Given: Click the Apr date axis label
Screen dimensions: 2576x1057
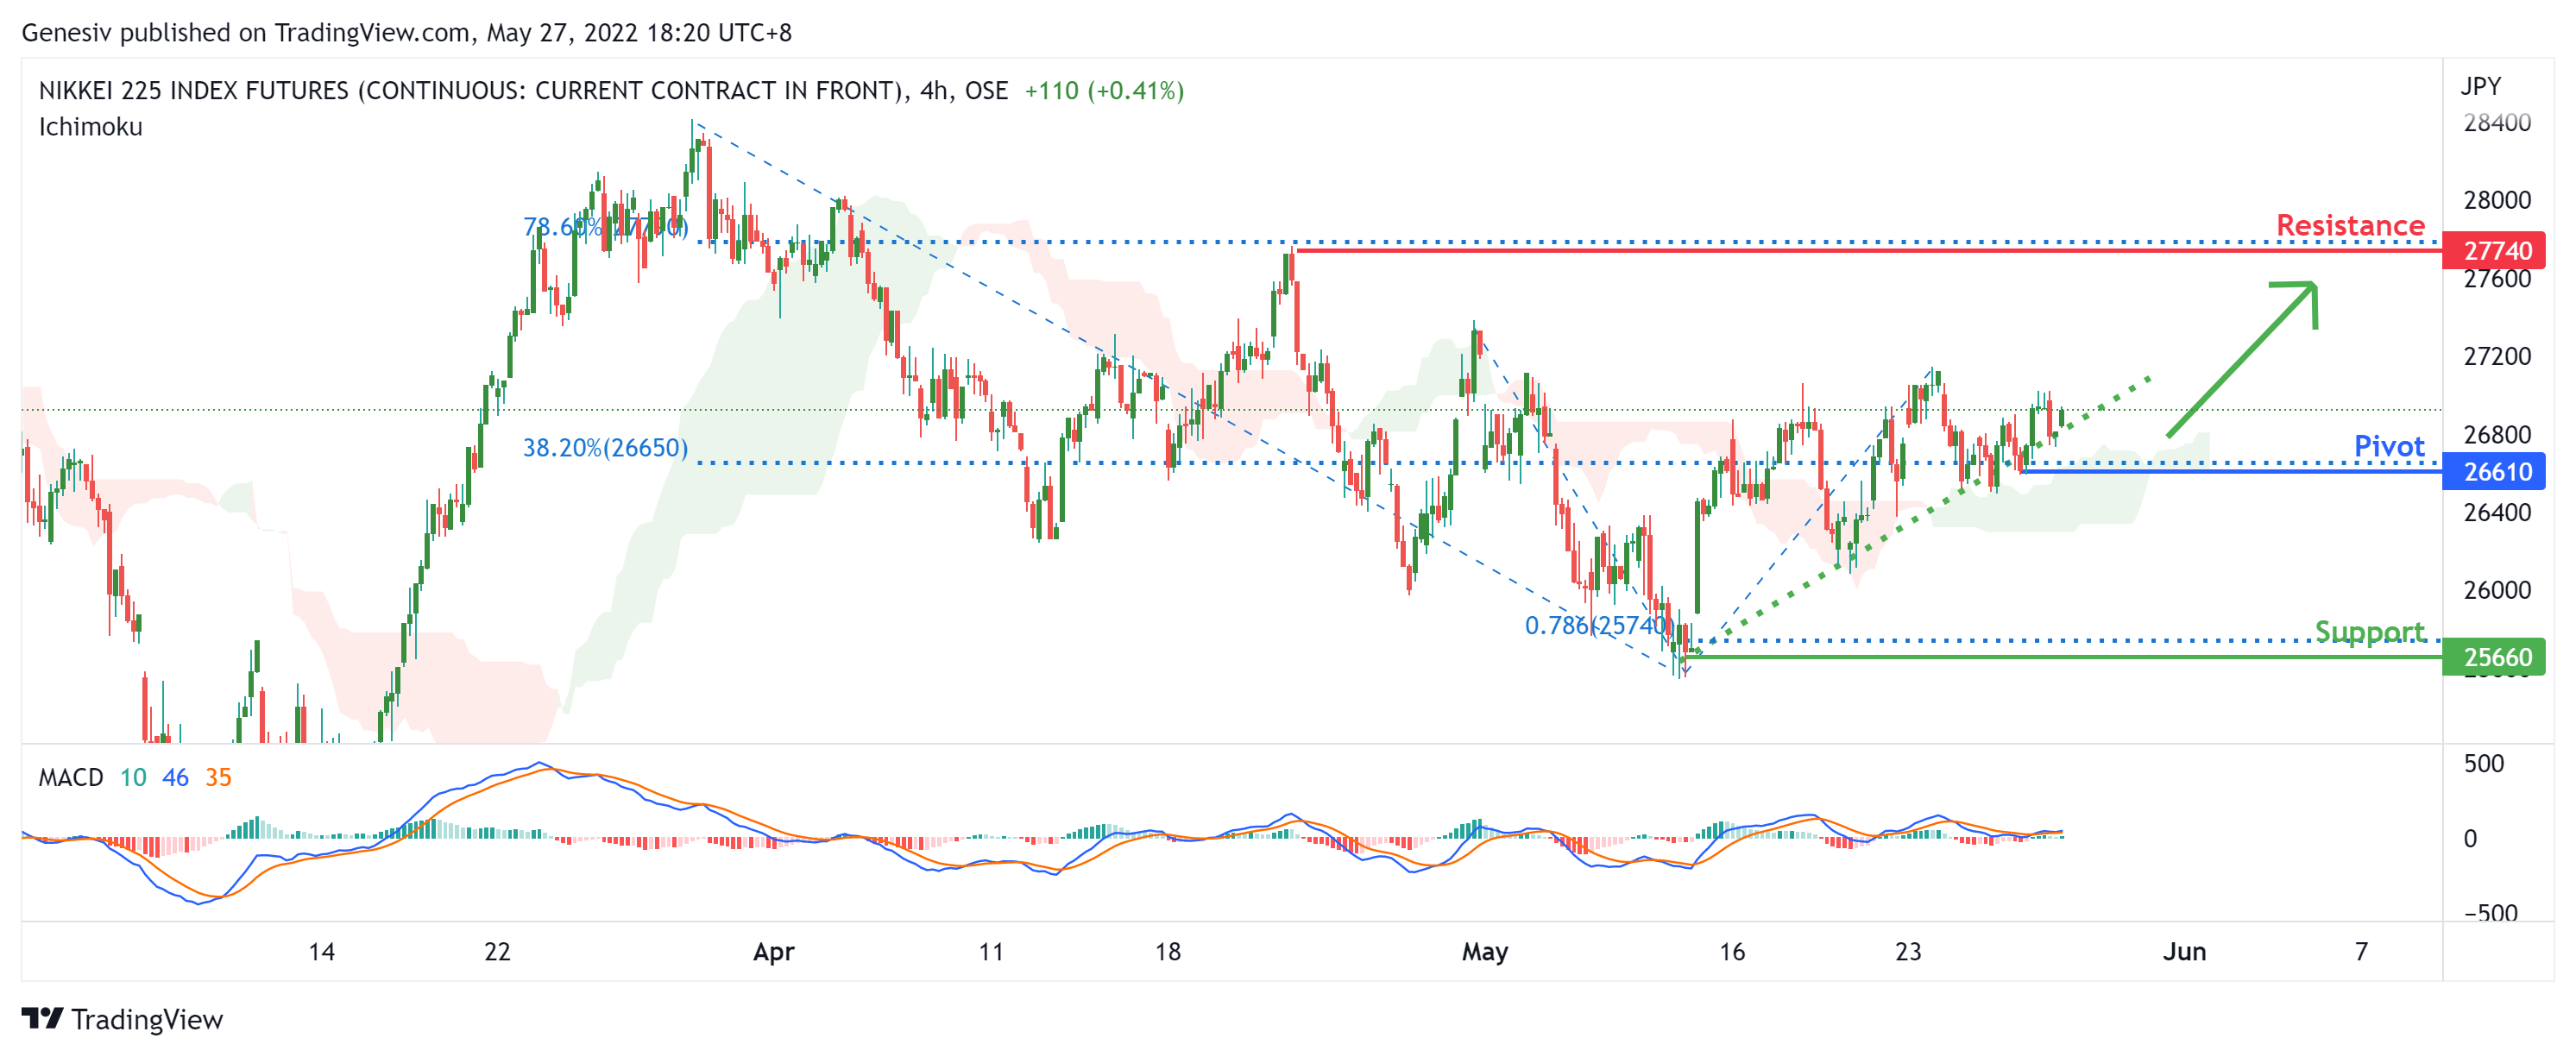Looking at the screenshot, I should [x=773, y=951].
